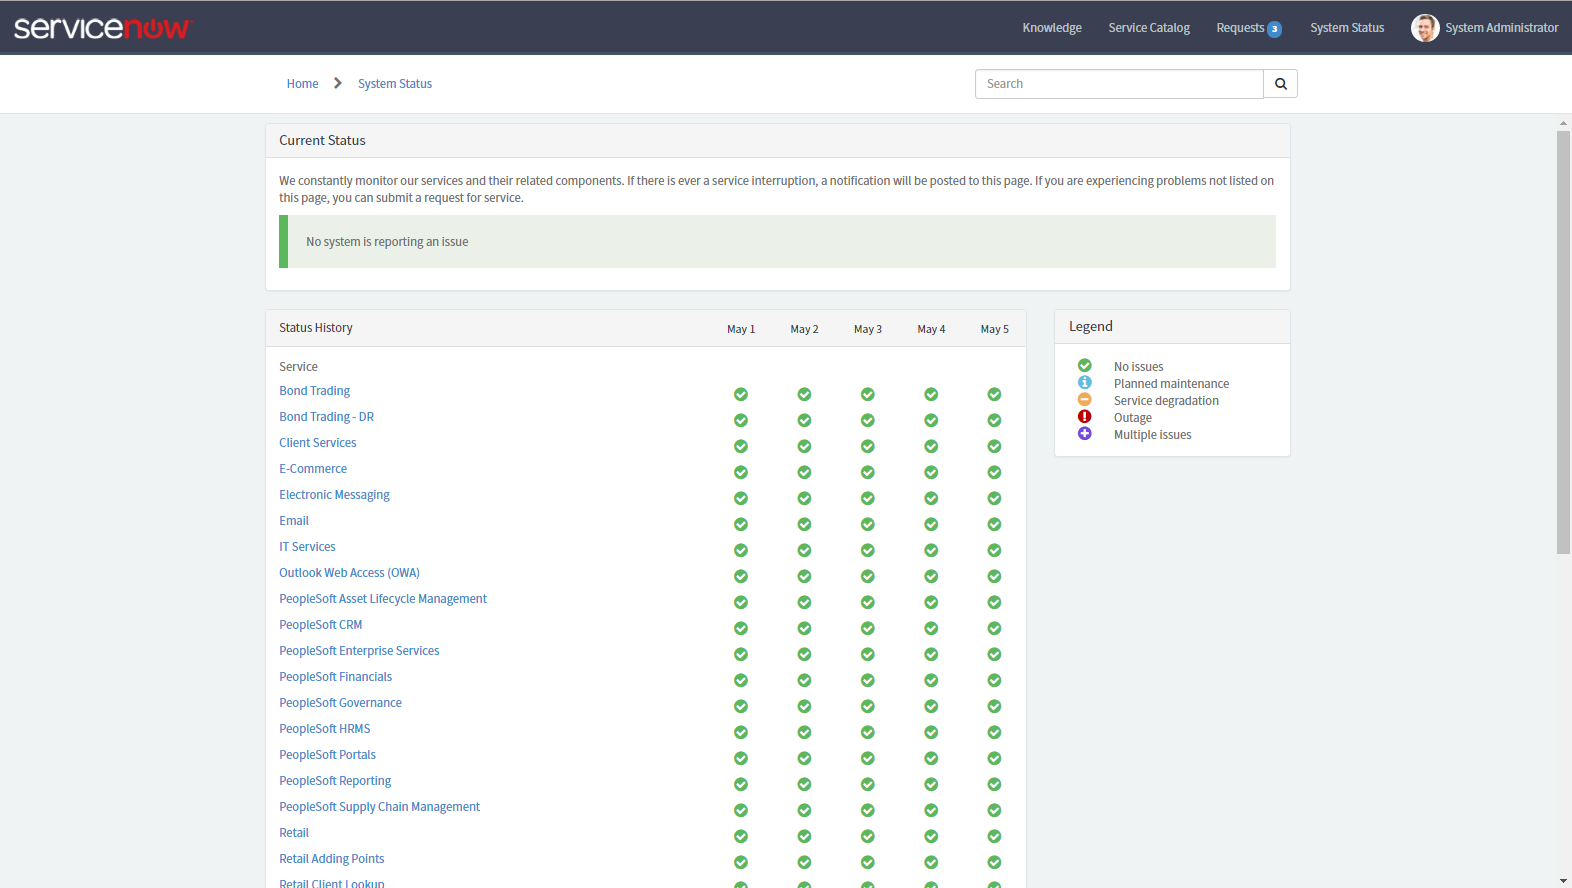
Task: Go to Home breadcrumb link
Action: (302, 84)
